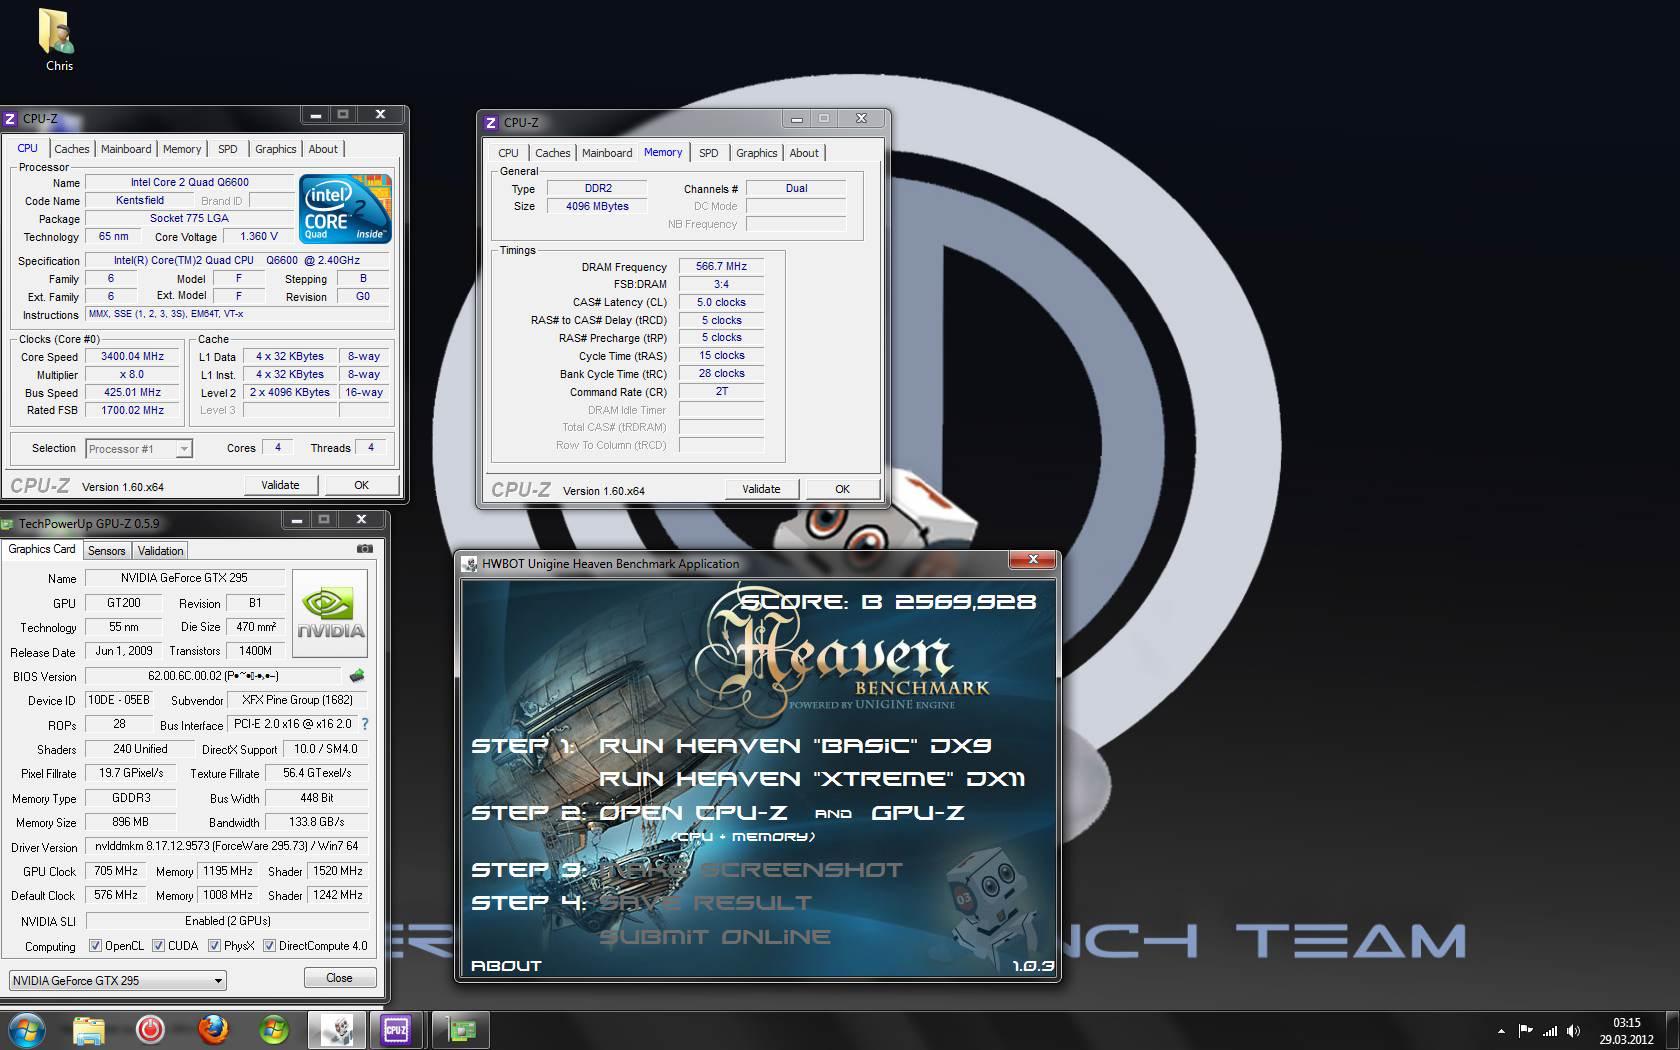Switch to CPU-Z taskbar button
The width and height of the screenshot is (1680, 1050).
pos(396,1029)
